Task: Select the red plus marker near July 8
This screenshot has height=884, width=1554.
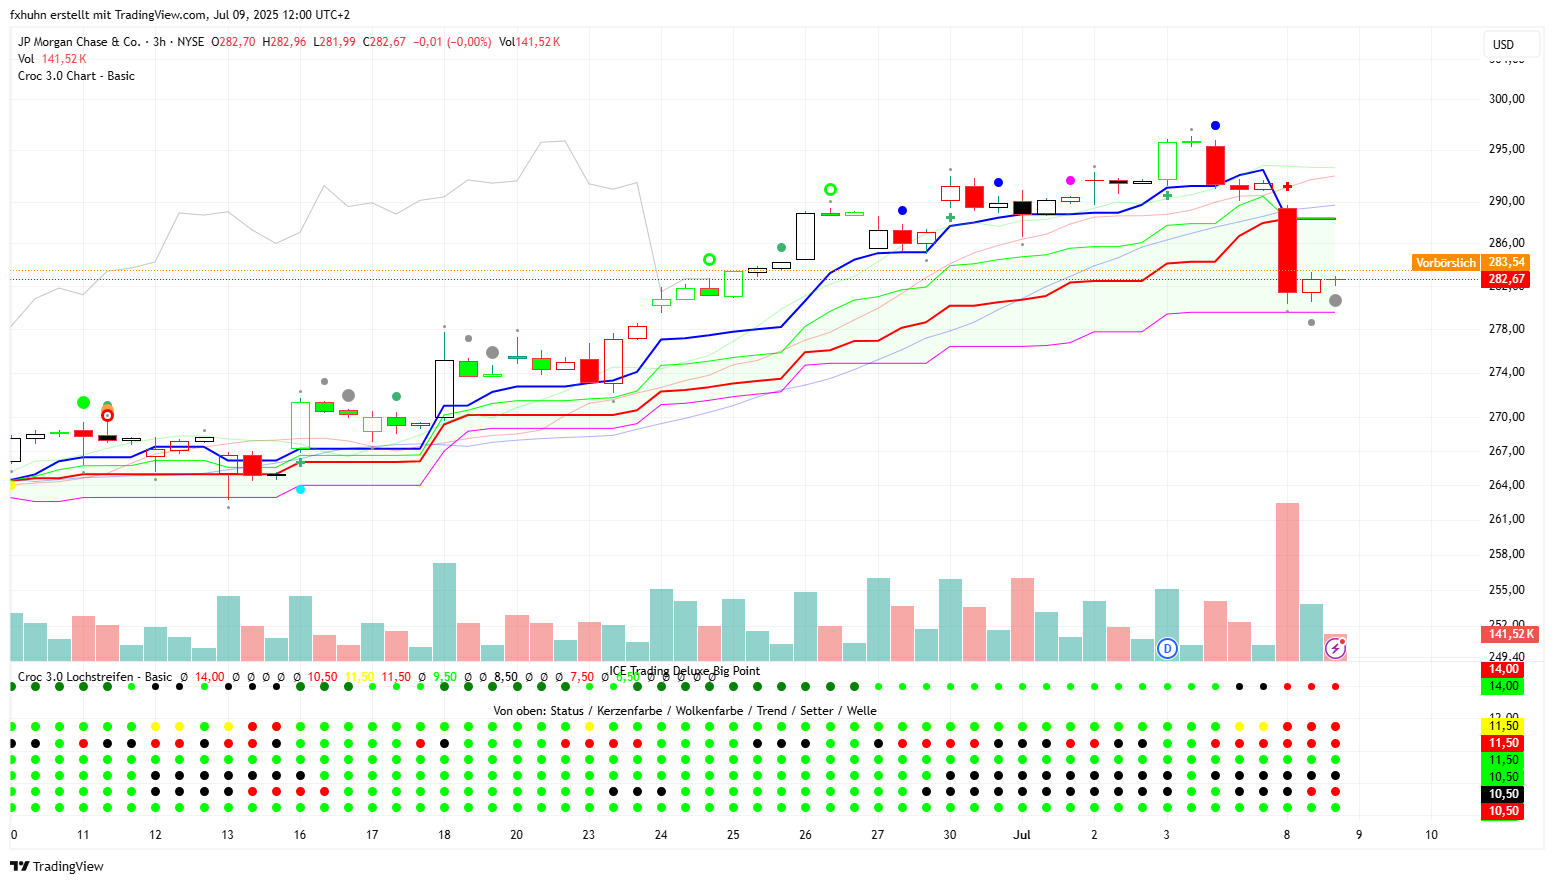Action: click(1288, 187)
